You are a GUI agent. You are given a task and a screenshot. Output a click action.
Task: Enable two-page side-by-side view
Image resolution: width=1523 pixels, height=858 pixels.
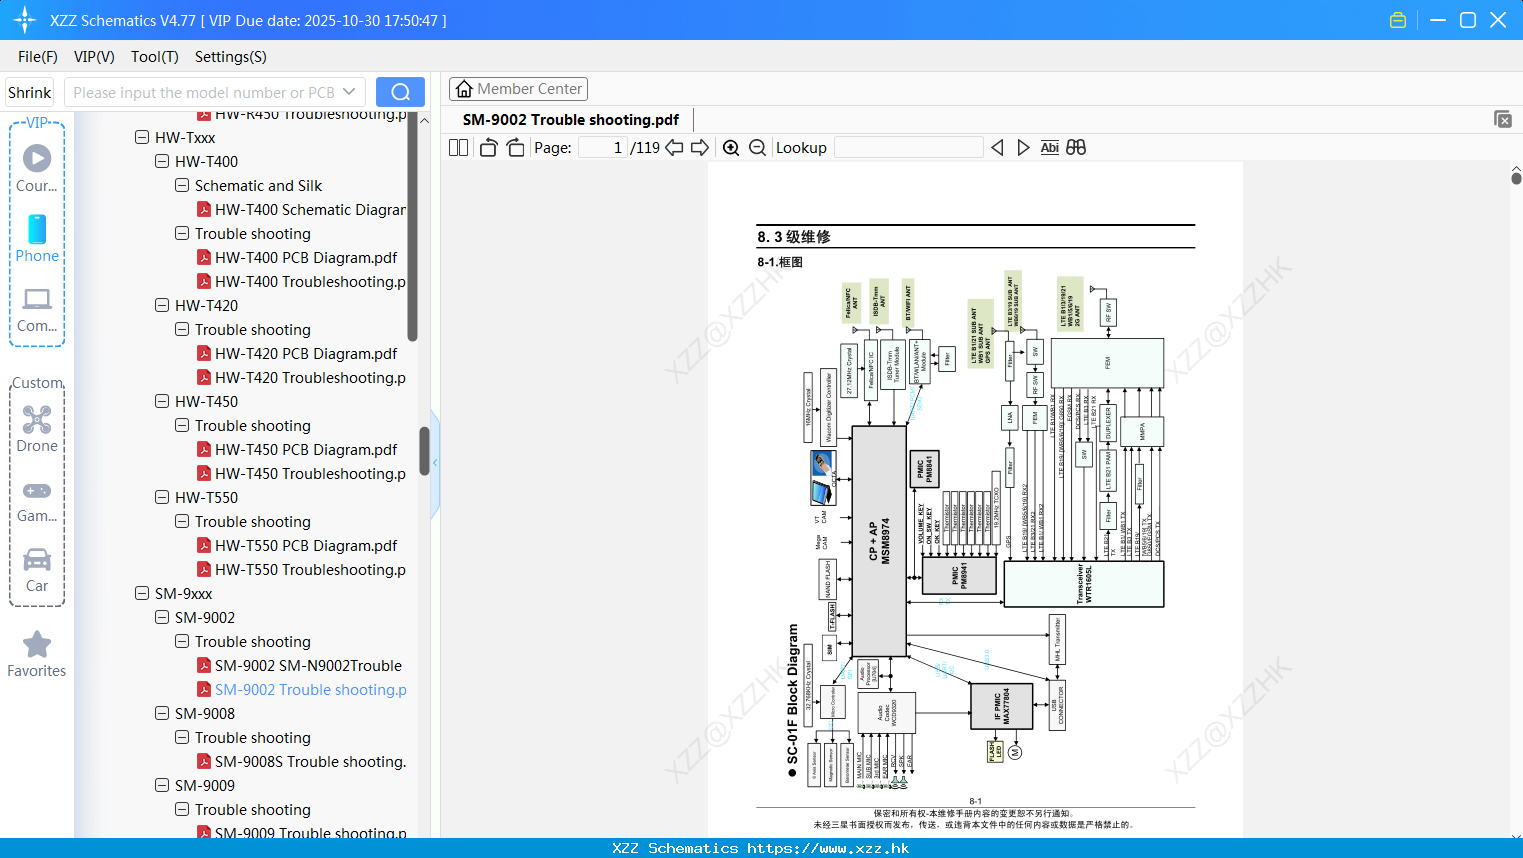click(457, 147)
